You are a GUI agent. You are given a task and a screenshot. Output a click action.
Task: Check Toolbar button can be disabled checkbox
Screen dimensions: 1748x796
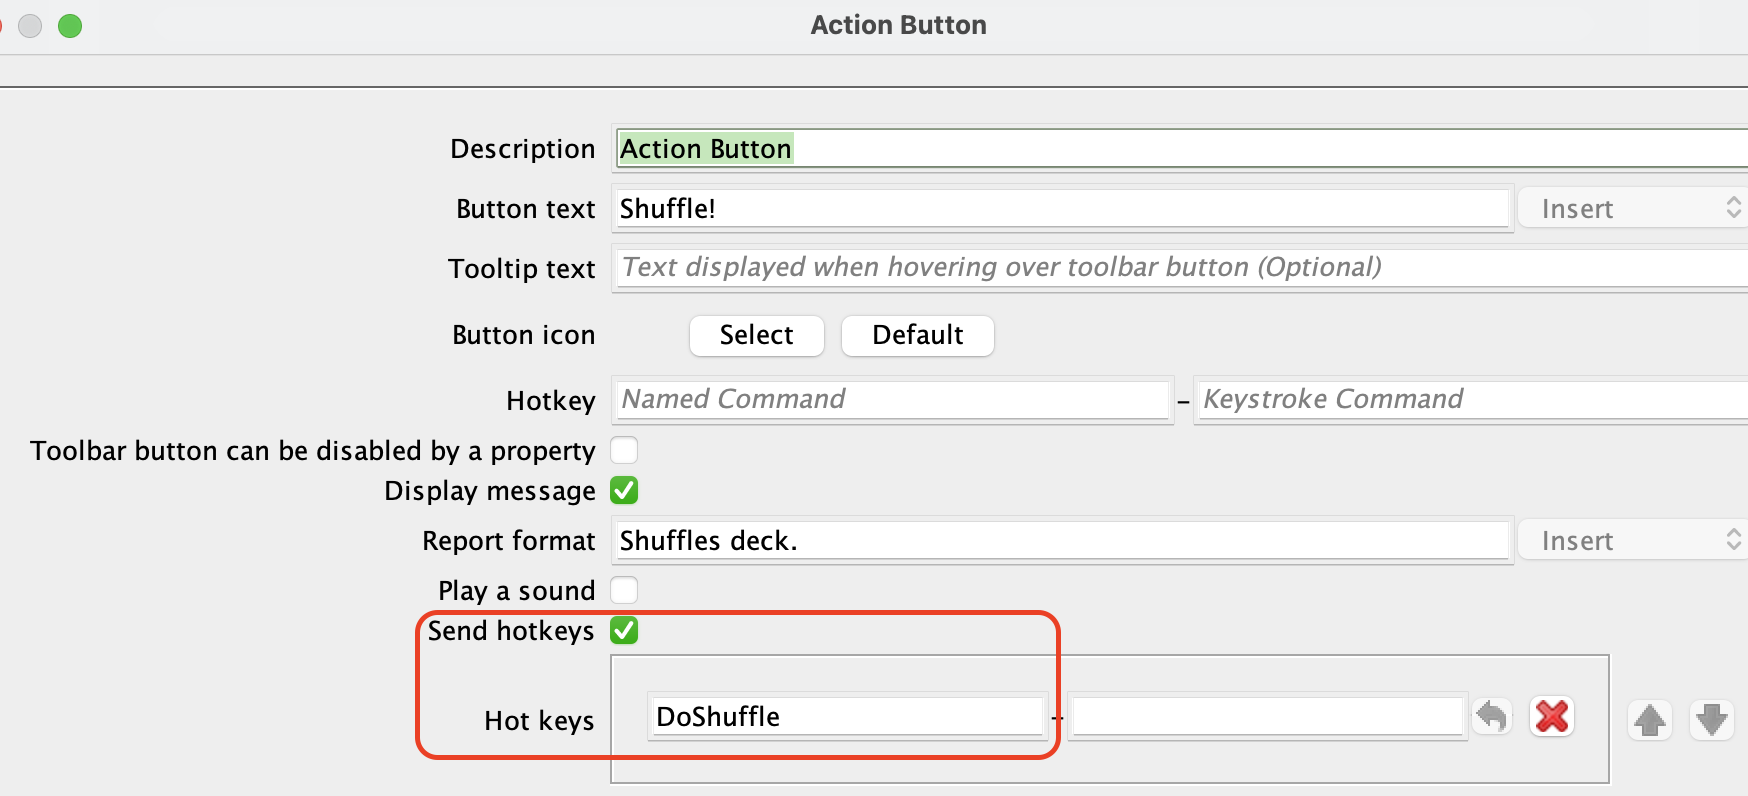pos(624,450)
